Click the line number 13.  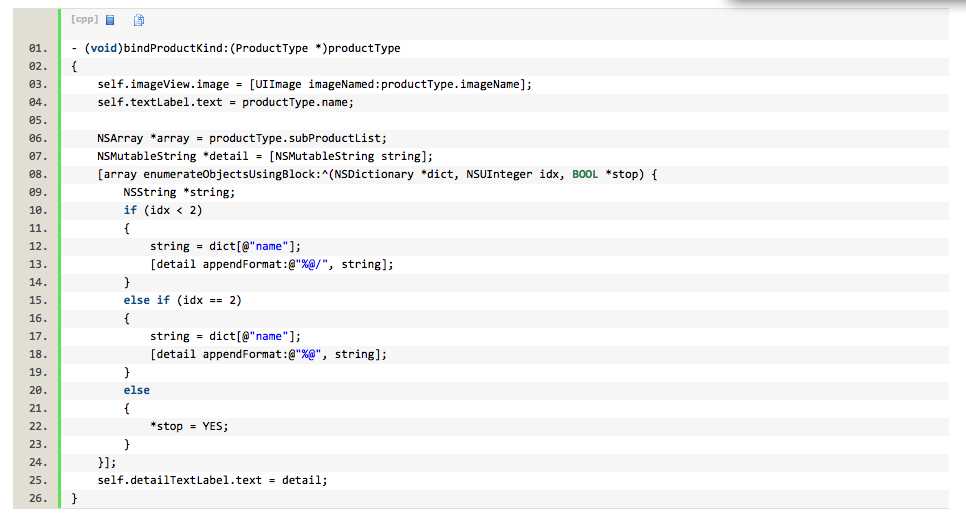point(38,264)
